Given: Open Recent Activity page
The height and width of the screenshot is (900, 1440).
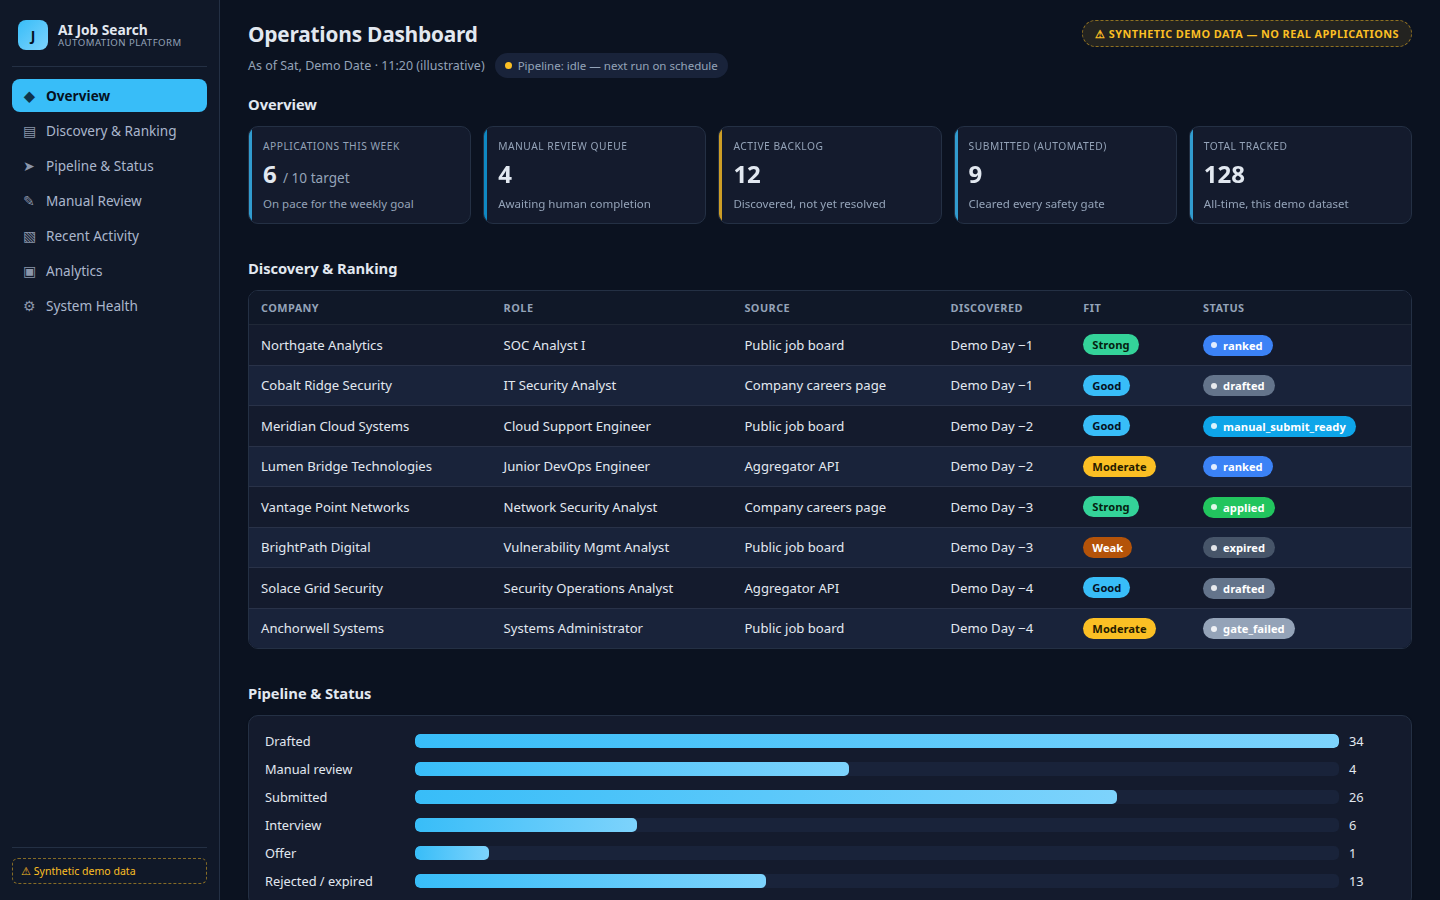Looking at the screenshot, I should coord(109,236).
